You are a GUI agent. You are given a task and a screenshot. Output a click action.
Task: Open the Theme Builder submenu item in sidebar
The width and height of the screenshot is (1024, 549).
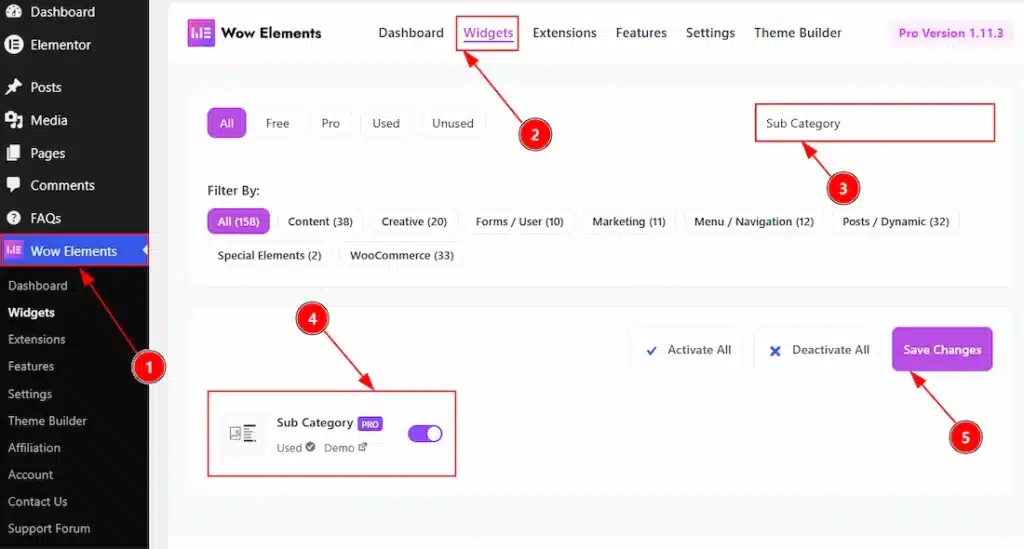click(x=47, y=421)
